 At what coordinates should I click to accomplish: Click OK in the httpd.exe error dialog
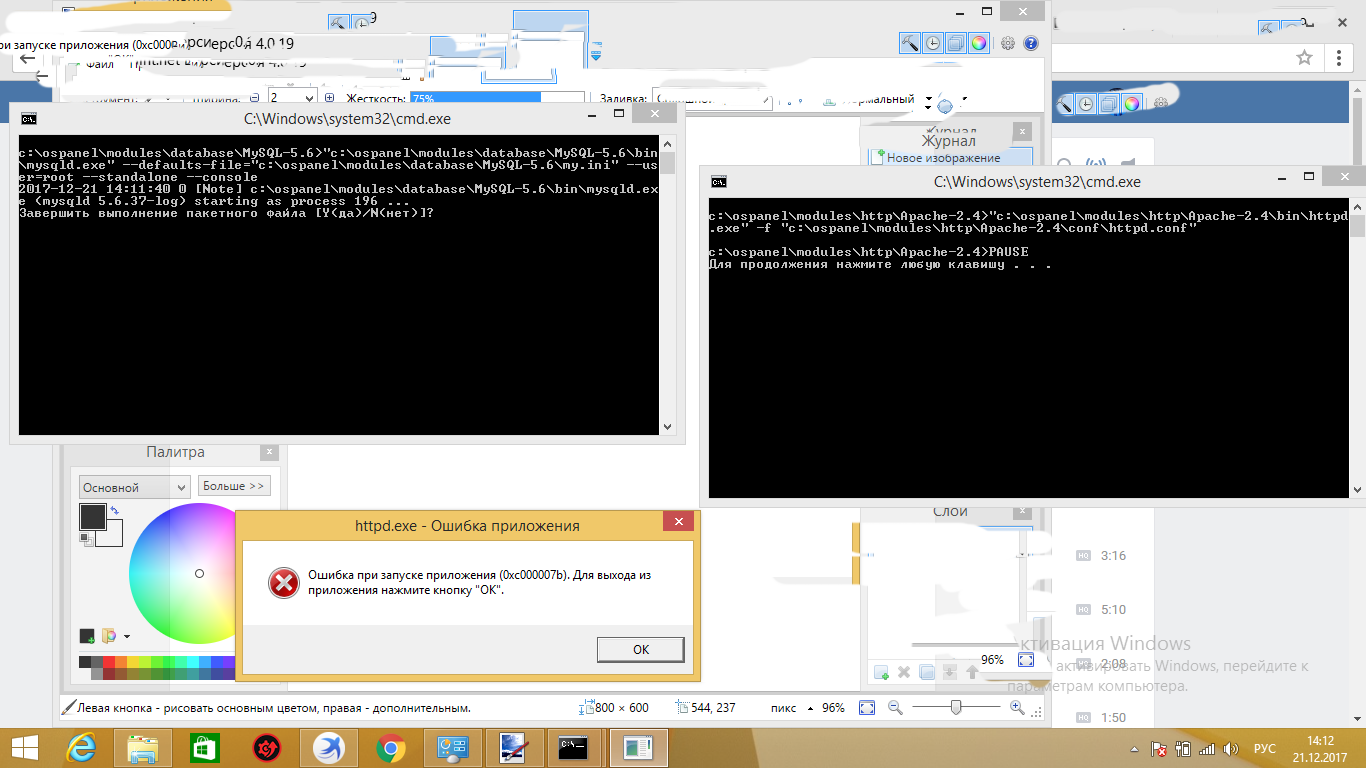coord(640,649)
